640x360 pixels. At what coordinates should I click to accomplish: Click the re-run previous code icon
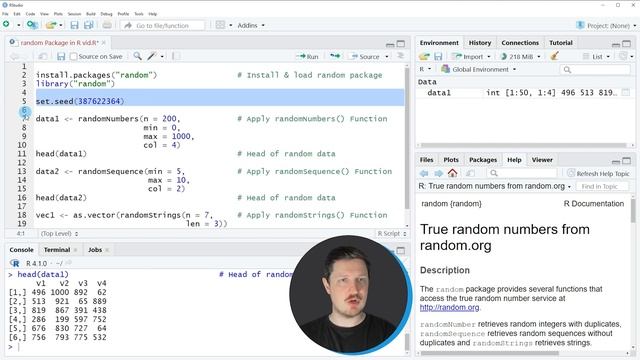pyautogui.click(x=335, y=56)
